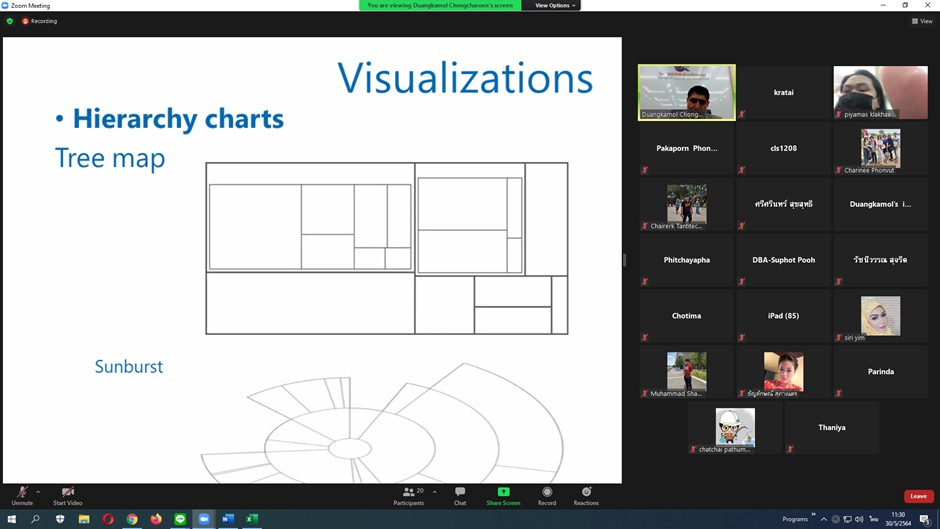Open Word from the taskbar
The width and height of the screenshot is (940, 529).
coord(228,519)
